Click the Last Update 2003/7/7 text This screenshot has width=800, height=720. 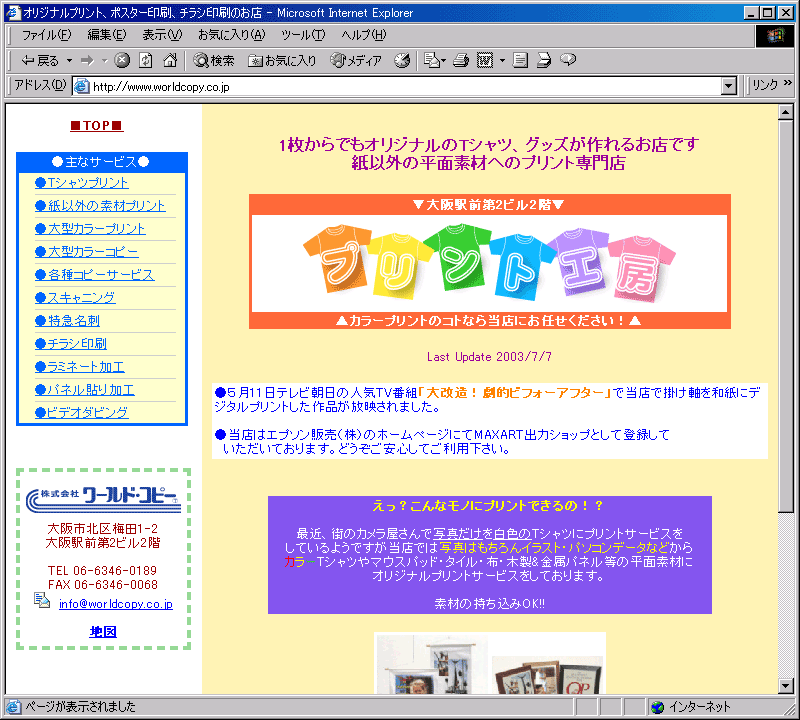tap(489, 357)
